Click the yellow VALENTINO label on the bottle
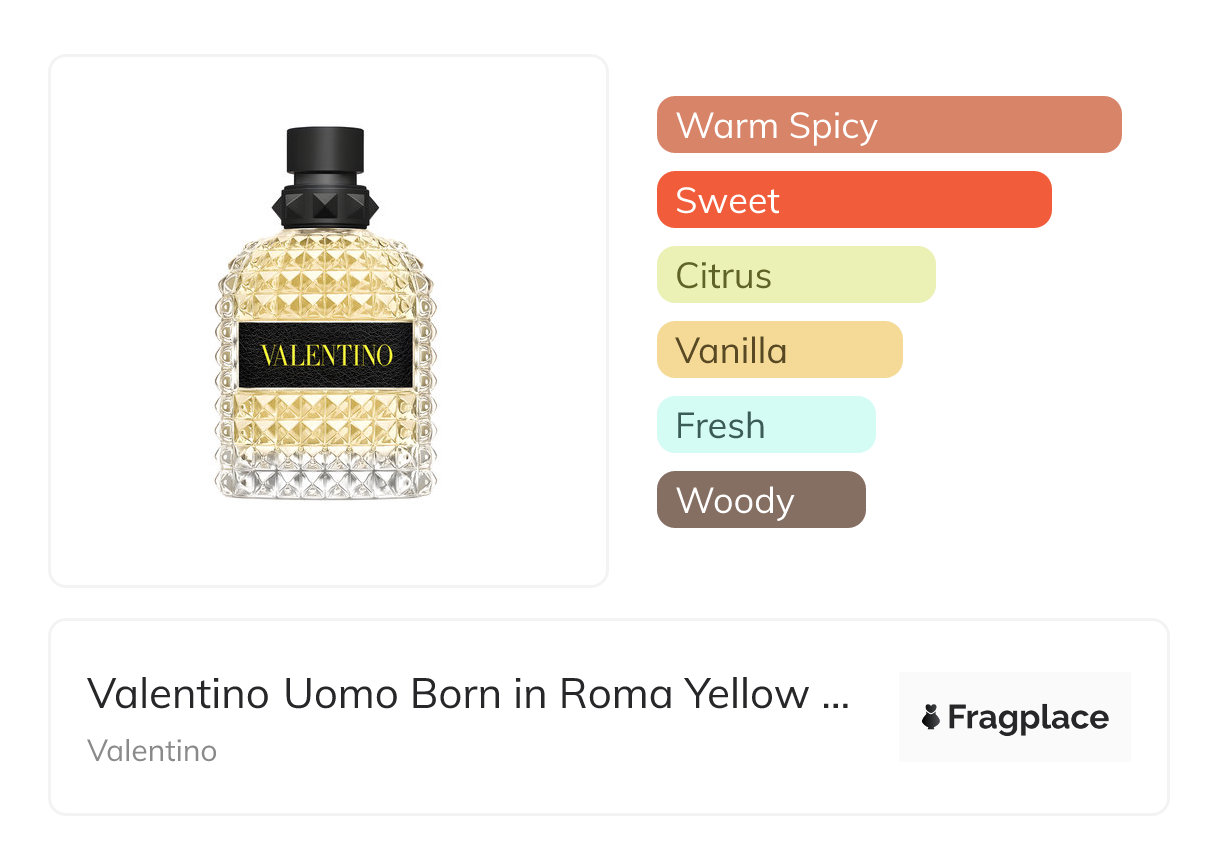Image resolution: width=1218 pixels, height=864 pixels. (326, 355)
